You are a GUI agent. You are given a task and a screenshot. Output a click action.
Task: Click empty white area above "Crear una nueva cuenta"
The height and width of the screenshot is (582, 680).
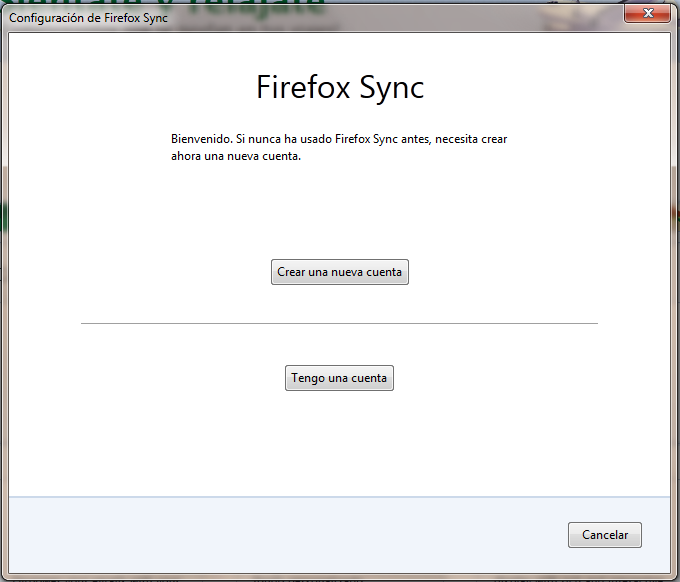pyautogui.click(x=339, y=215)
